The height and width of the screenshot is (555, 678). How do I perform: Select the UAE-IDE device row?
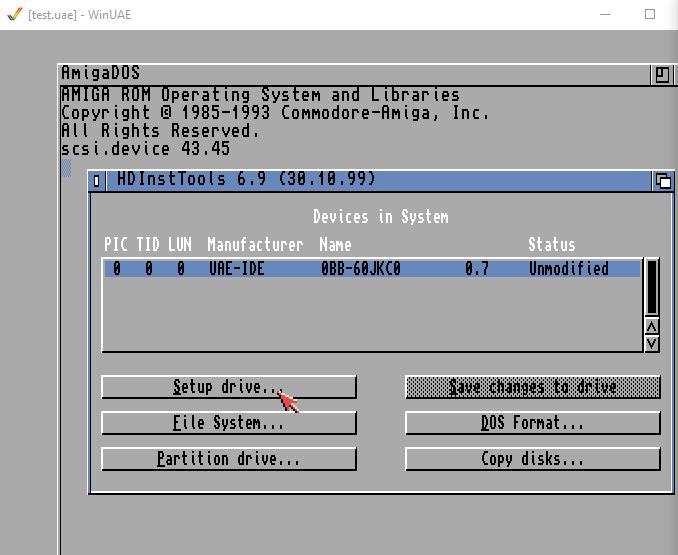[x=372, y=269]
